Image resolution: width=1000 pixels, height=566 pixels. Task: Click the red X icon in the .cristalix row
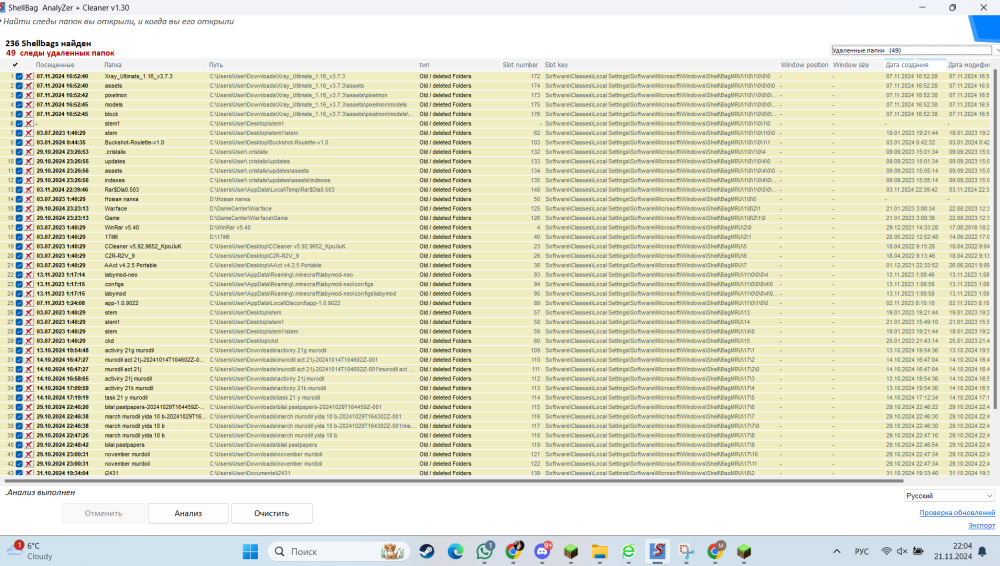29,152
